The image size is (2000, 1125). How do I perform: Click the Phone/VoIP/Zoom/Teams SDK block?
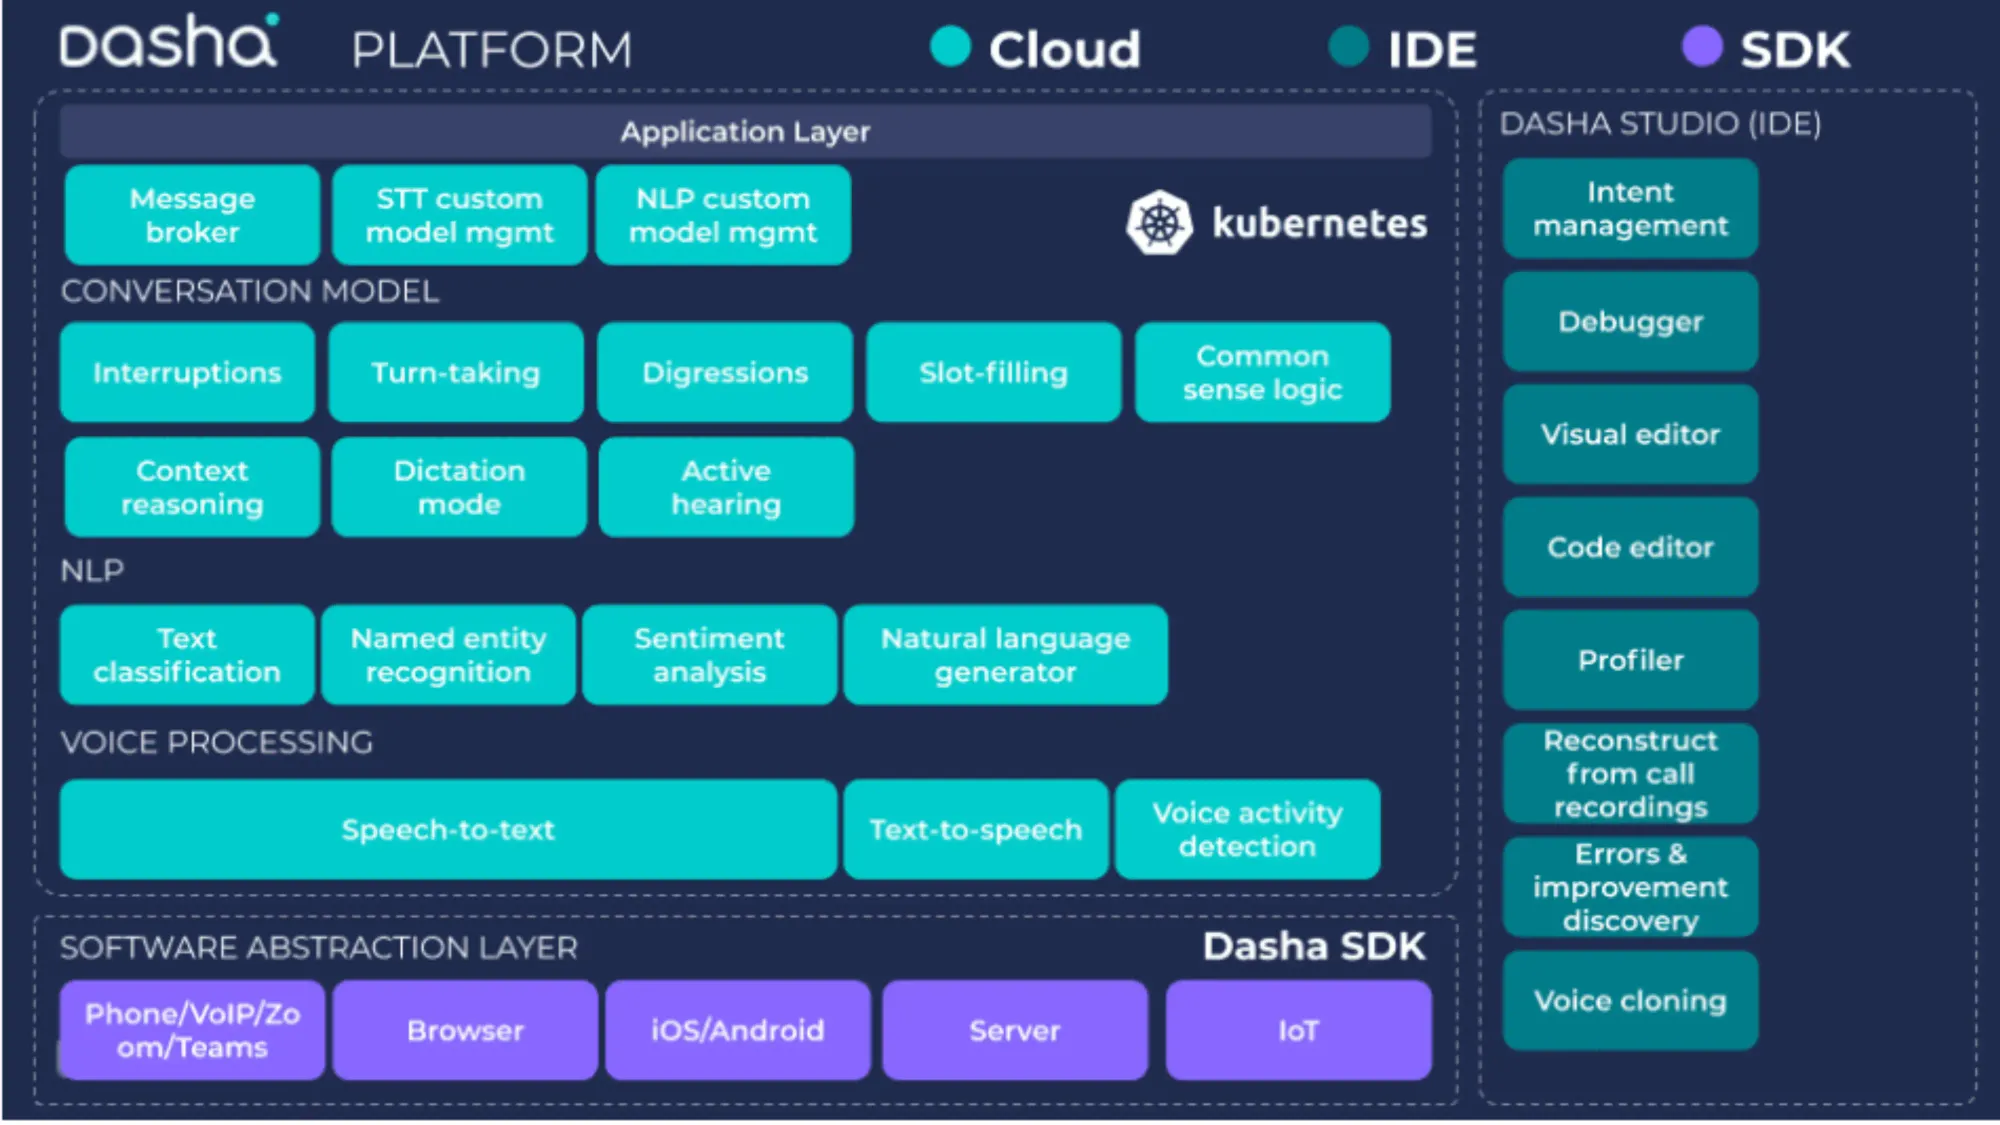[x=192, y=1030]
